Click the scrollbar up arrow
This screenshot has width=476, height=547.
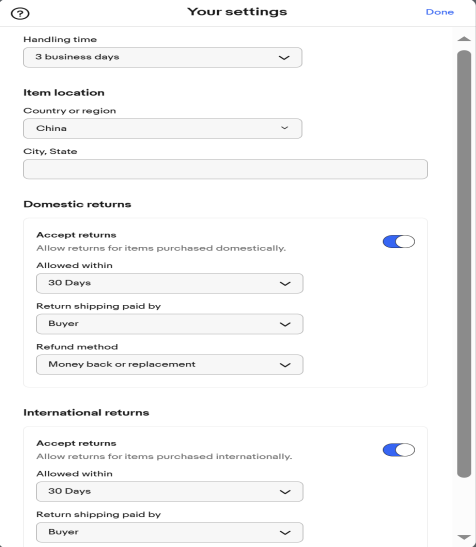pos(464,39)
